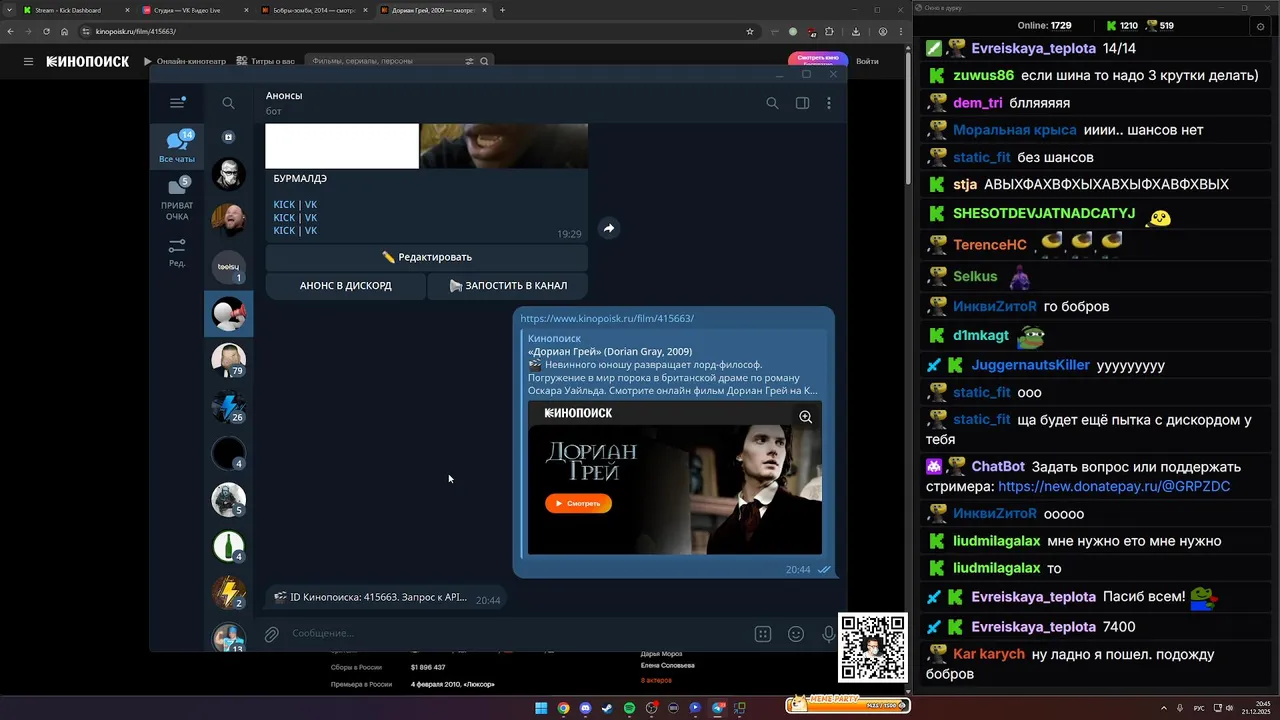Click username JuggernautsKiller in stream chat
1280x720 pixels.
tap(1030, 365)
